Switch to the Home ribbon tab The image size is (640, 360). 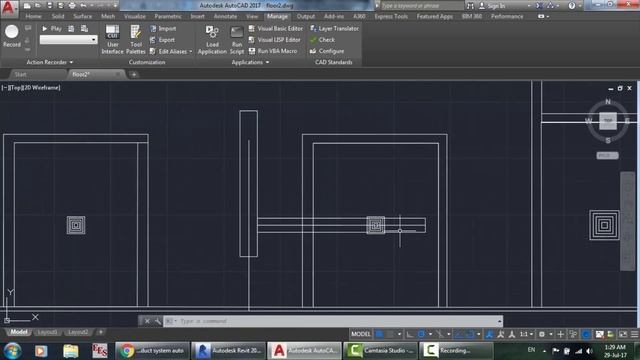[33, 16]
